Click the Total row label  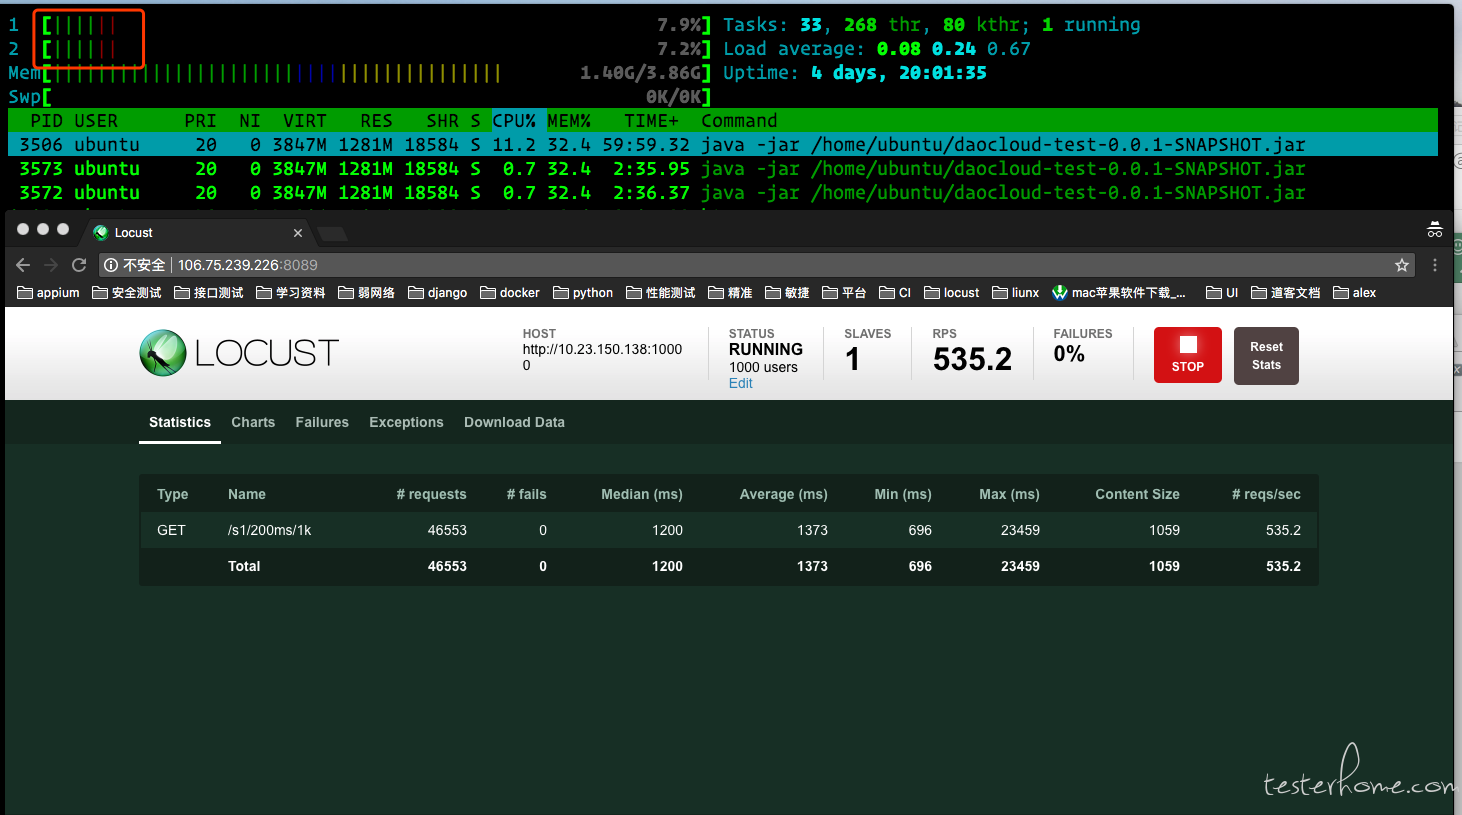tap(244, 566)
